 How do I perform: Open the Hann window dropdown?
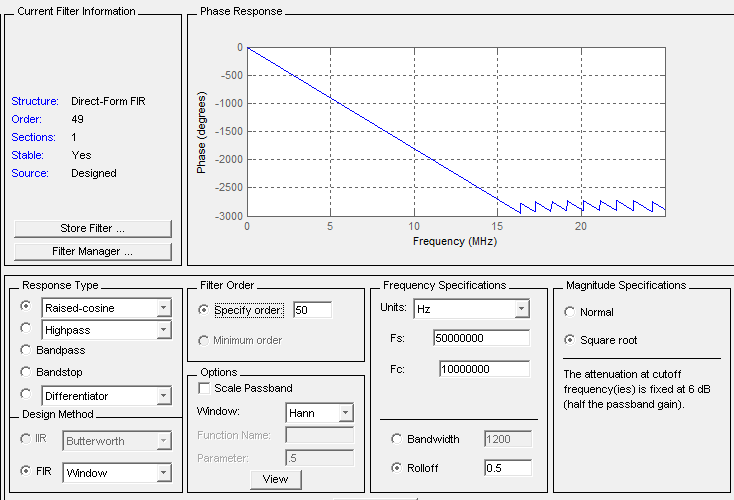[345, 412]
